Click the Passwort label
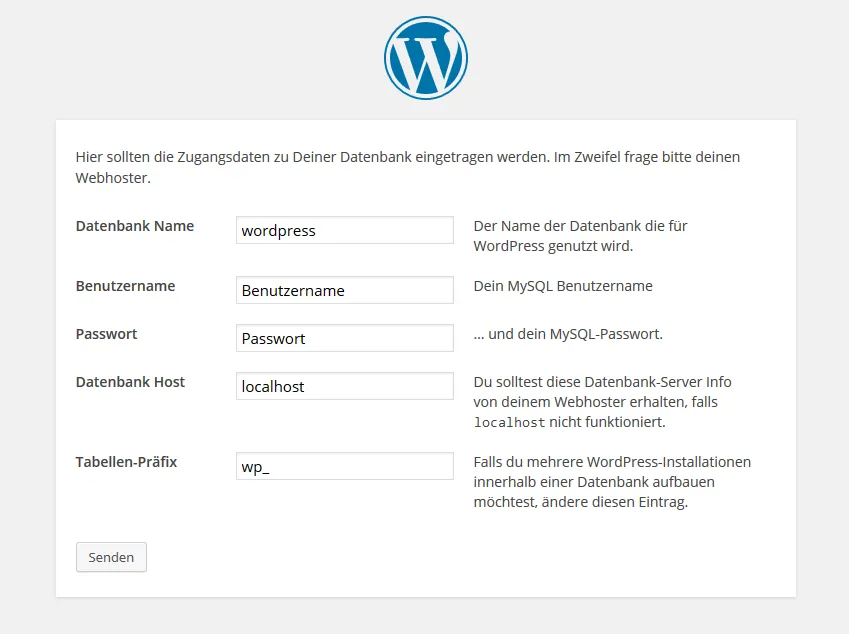This screenshot has height=634, width=849. pos(107,334)
